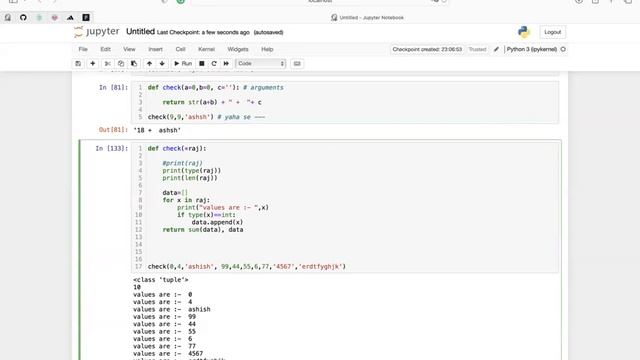Click the kernel idle circle indicator
Screen dimensions: 640x360
(x=563, y=49)
